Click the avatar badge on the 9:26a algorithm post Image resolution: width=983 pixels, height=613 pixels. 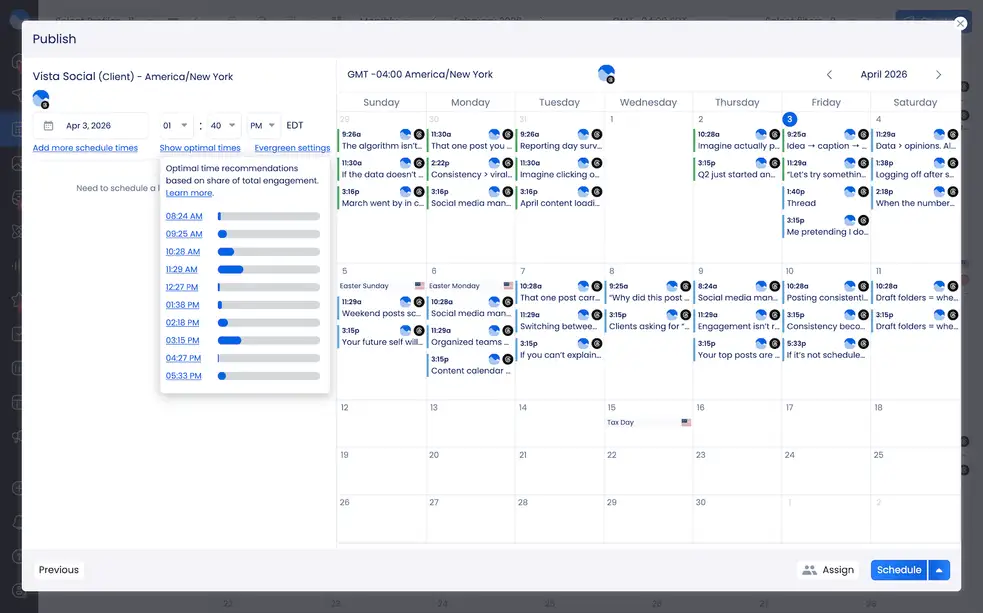coord(405,133)
